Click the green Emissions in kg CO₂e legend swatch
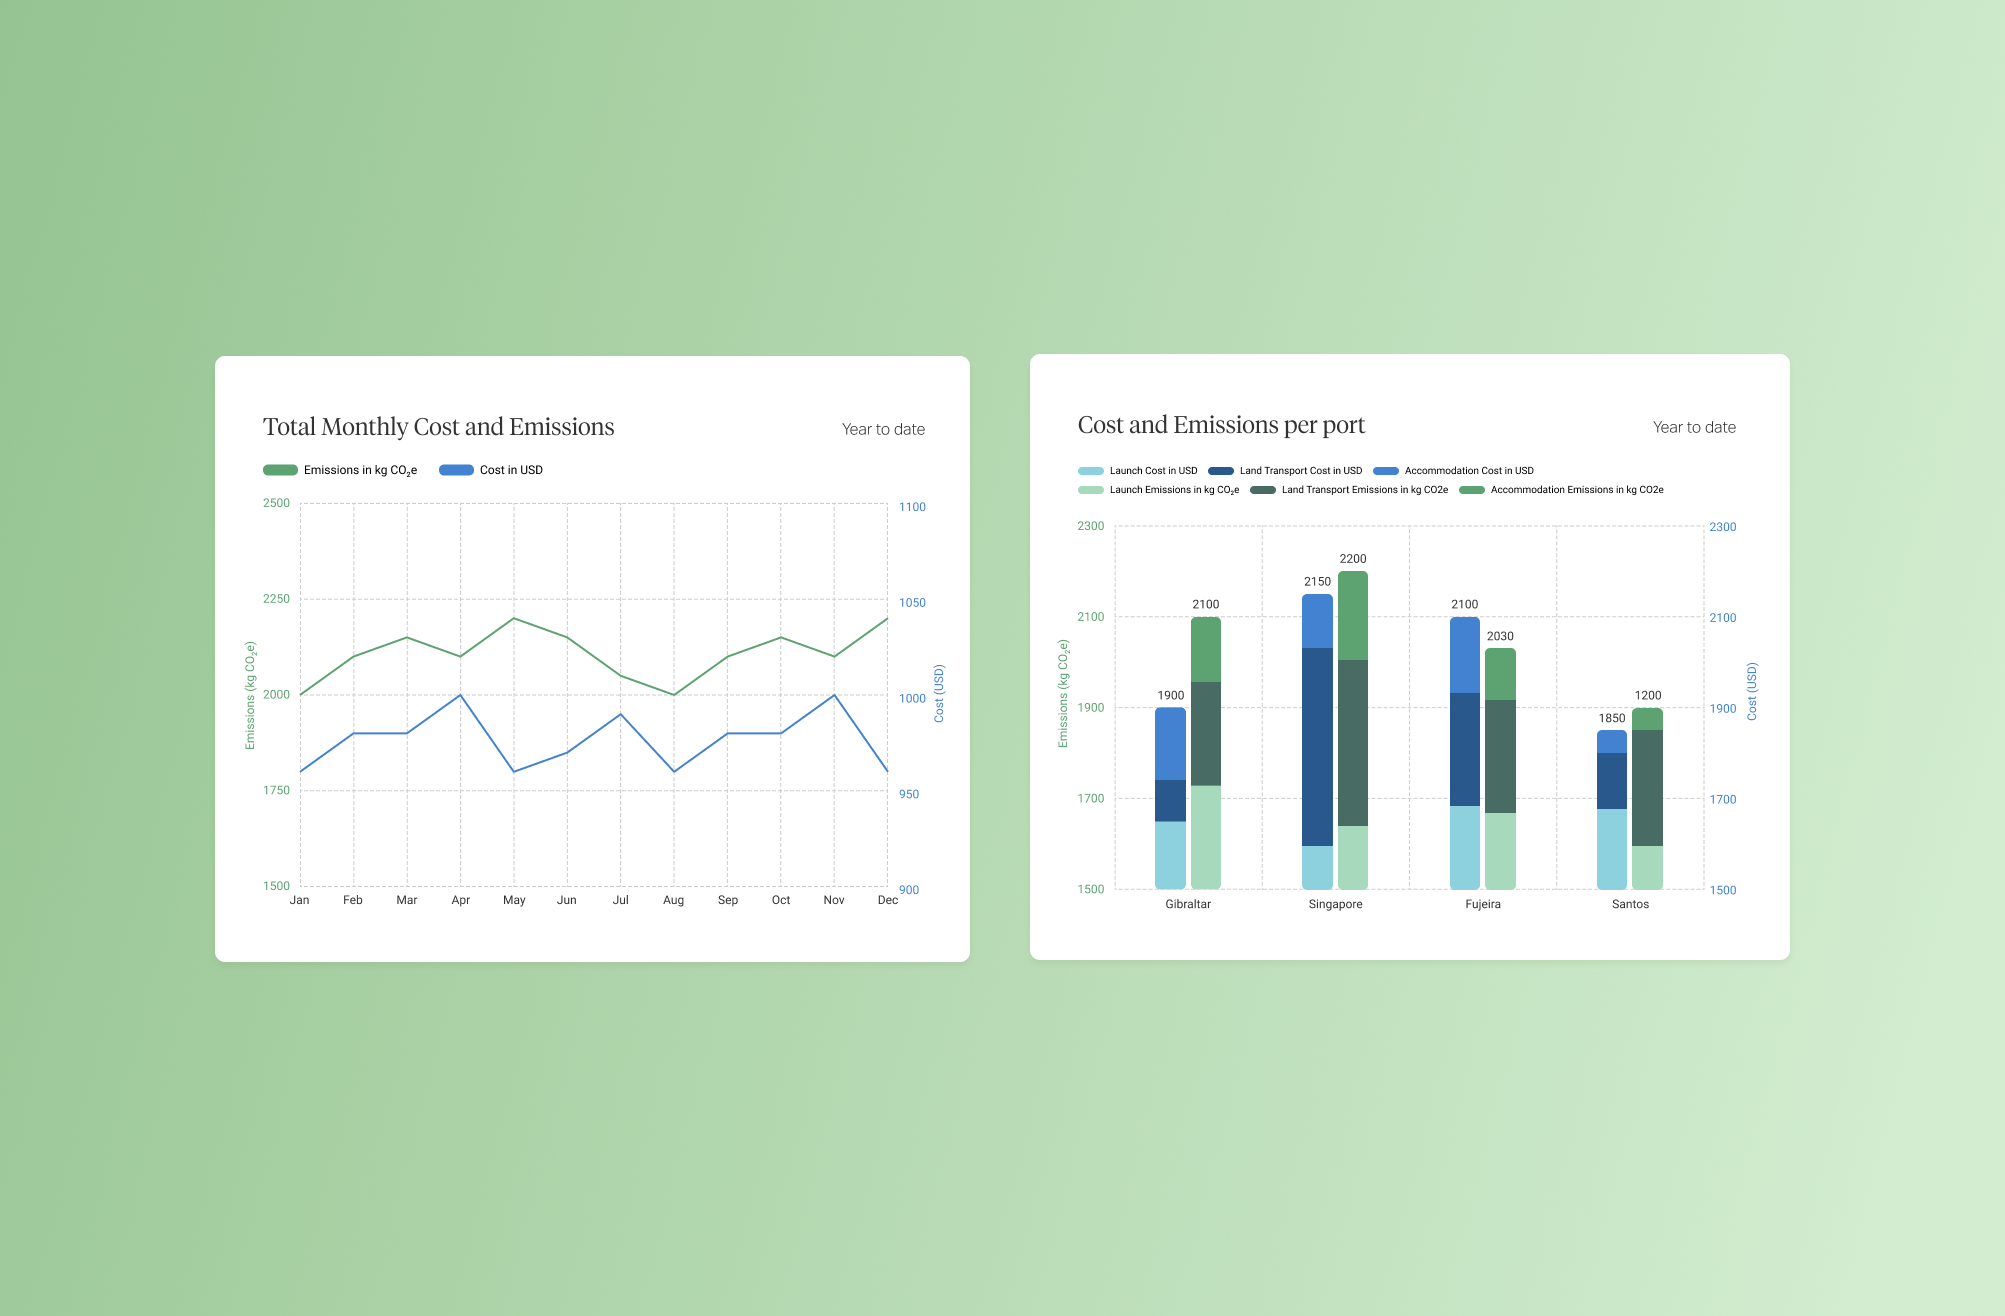The width and height of the screenshot is (2005, 1316). pos(280,470)
